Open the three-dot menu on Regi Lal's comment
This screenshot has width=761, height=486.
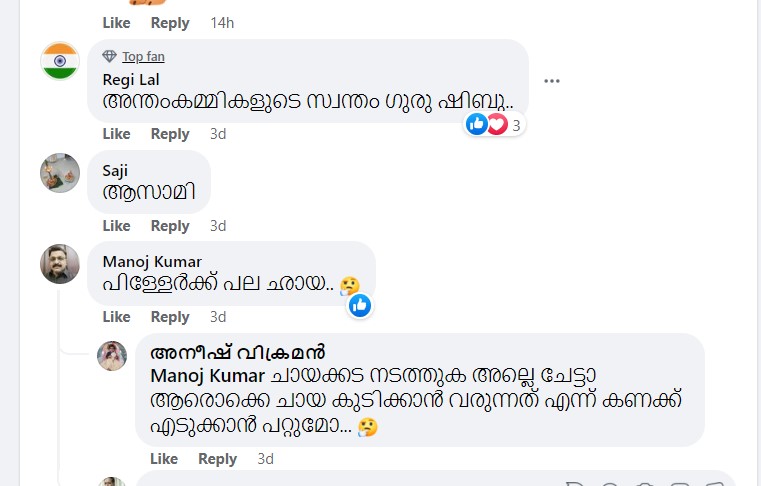click(552, 80)
